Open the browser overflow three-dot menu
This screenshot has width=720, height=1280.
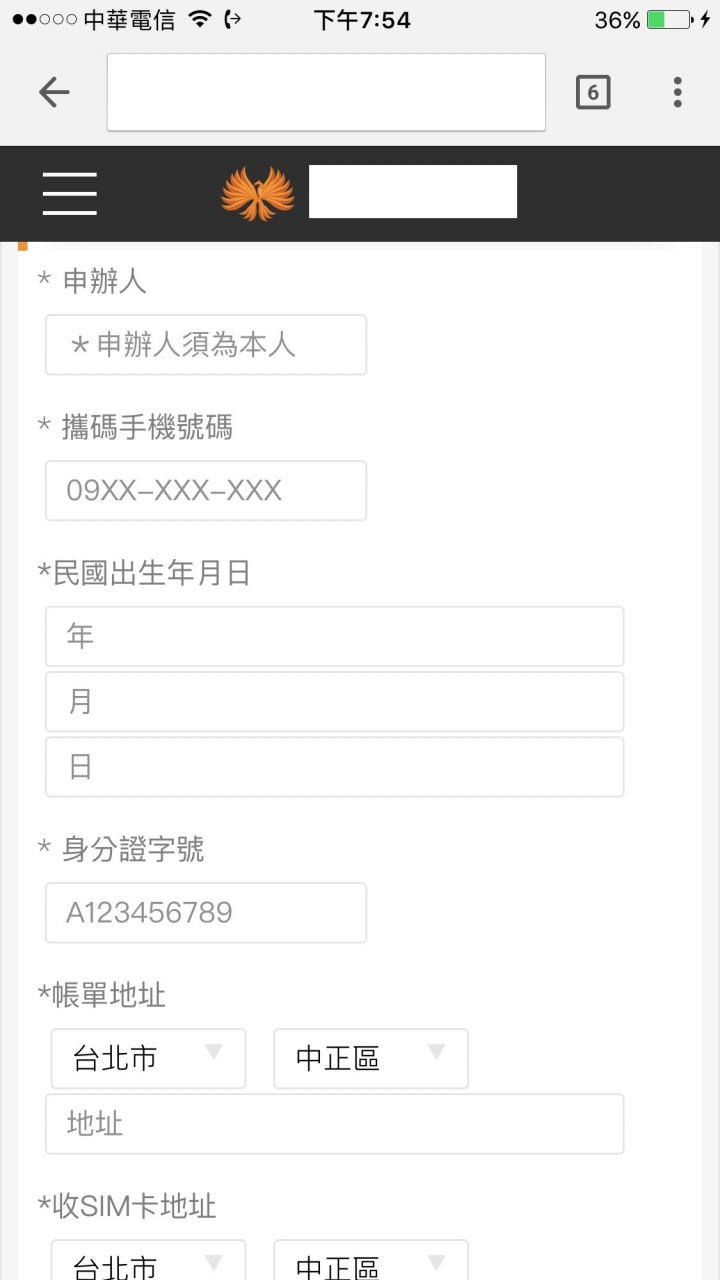coord(677,92)
